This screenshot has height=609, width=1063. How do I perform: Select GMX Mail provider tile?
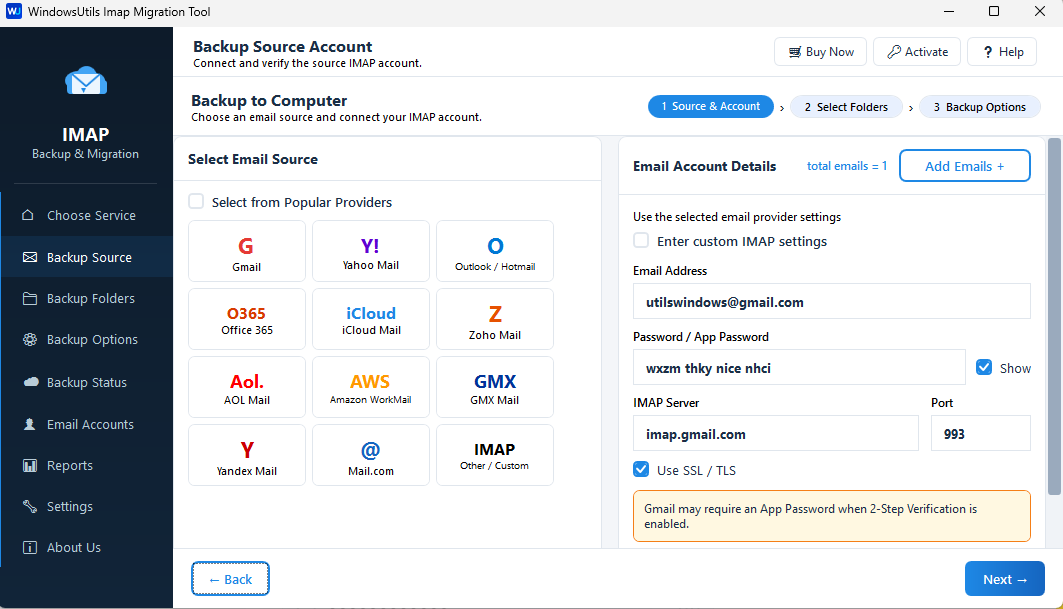pos(495,387)
